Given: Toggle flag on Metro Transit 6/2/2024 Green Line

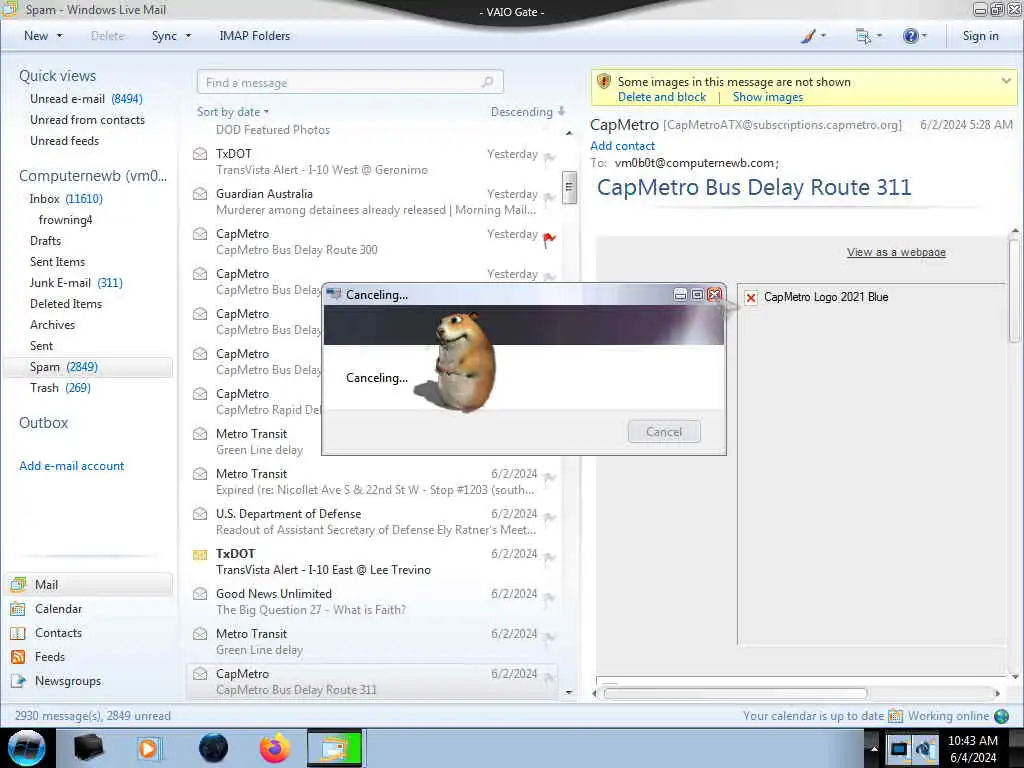Looking at the screenshot, I should [x=549, y=637].
